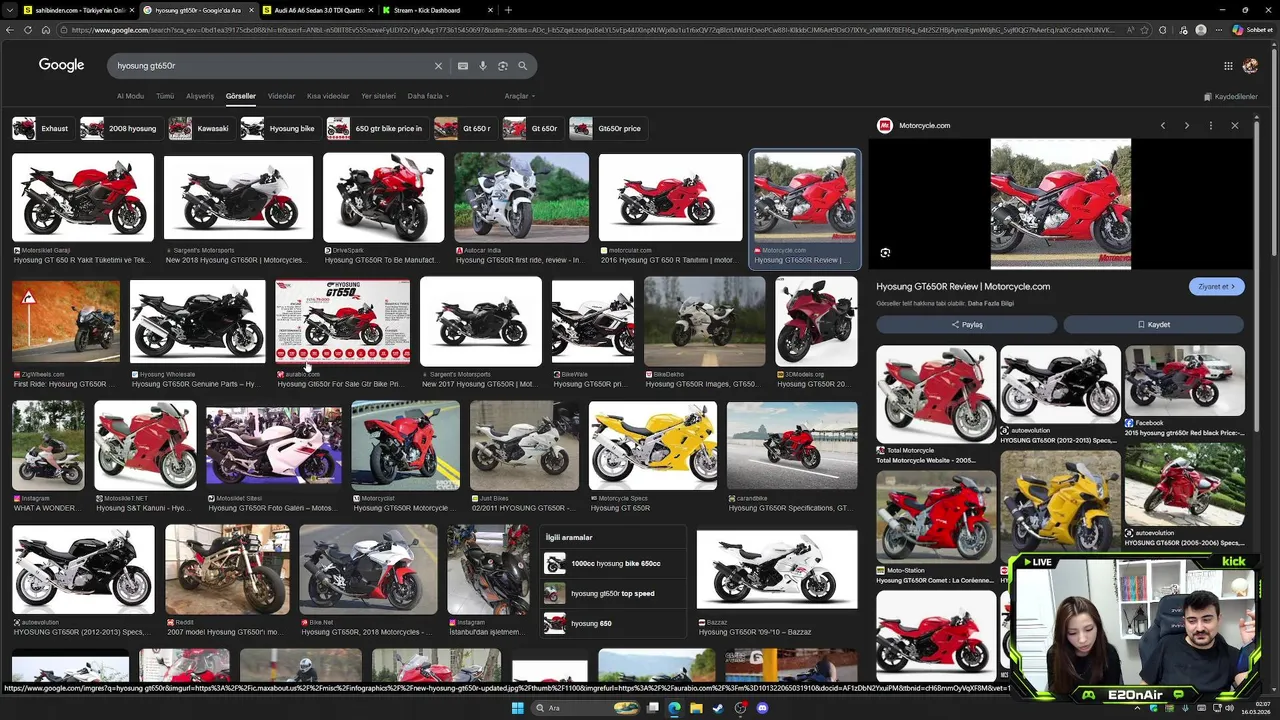Start a voice search with the microphone icon
This screenshot has height=720, width=1280.
(483, 66)
